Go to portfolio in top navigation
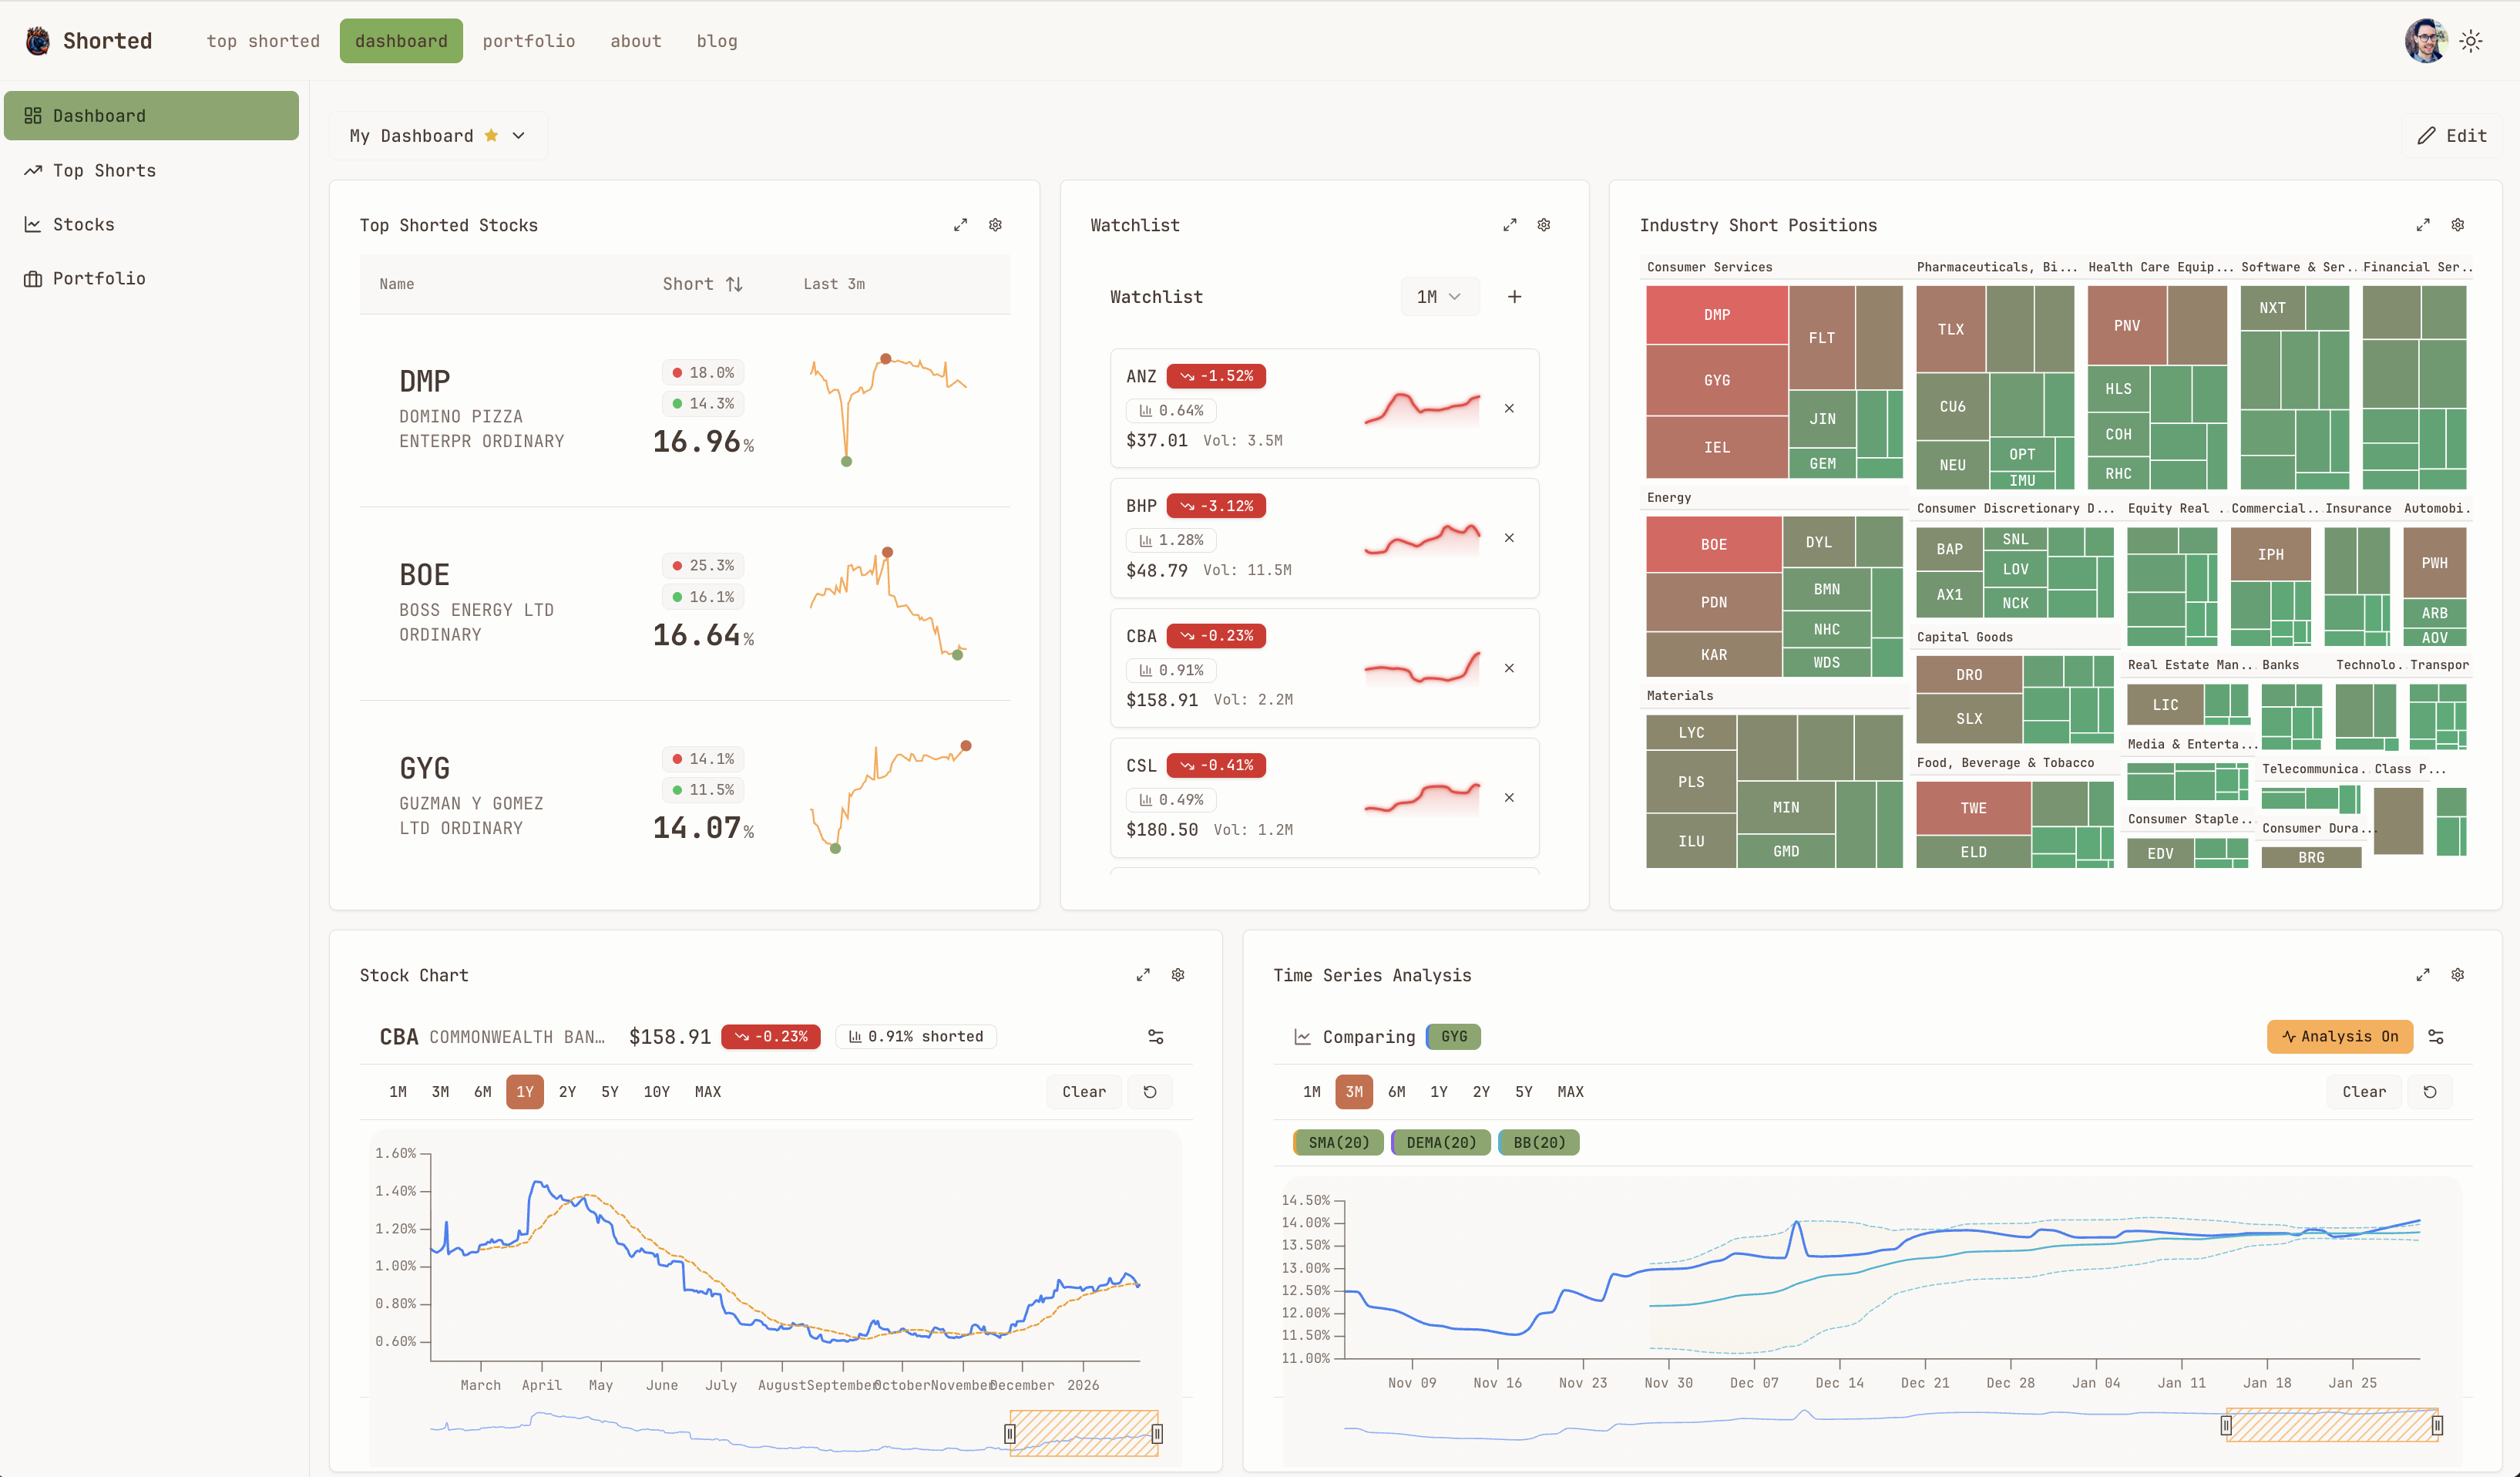Screen dimensions: 2520x1477 (x=528, y=41)
